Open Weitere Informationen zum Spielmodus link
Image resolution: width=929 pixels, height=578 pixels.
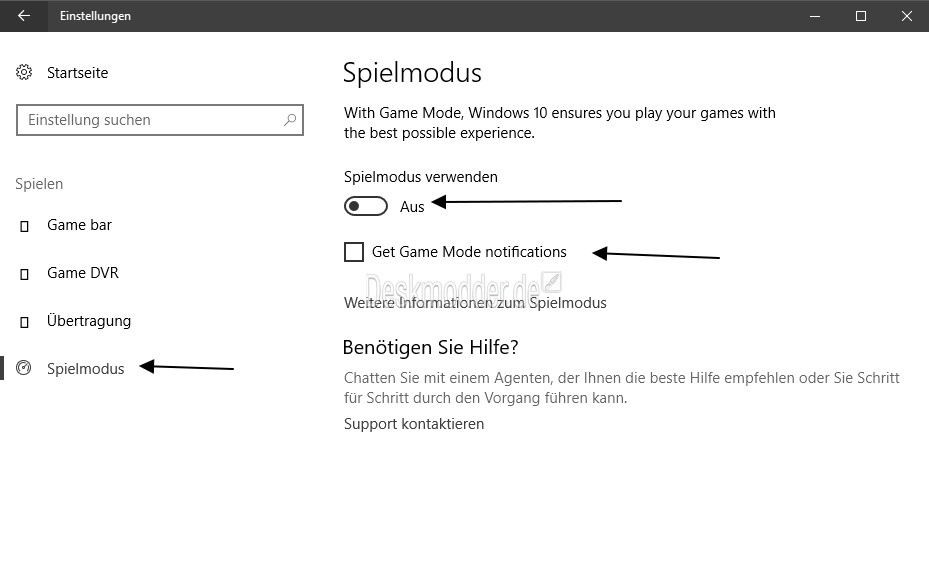(475, 303)
